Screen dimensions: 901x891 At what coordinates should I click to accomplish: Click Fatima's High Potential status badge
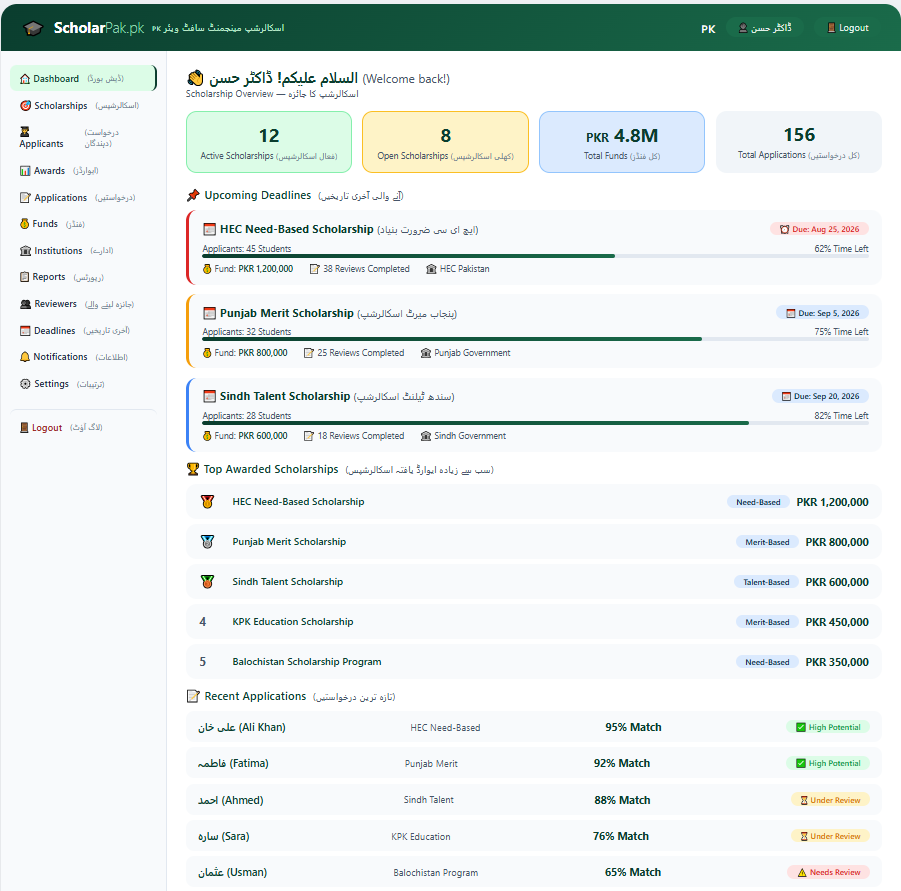point(828,763)
